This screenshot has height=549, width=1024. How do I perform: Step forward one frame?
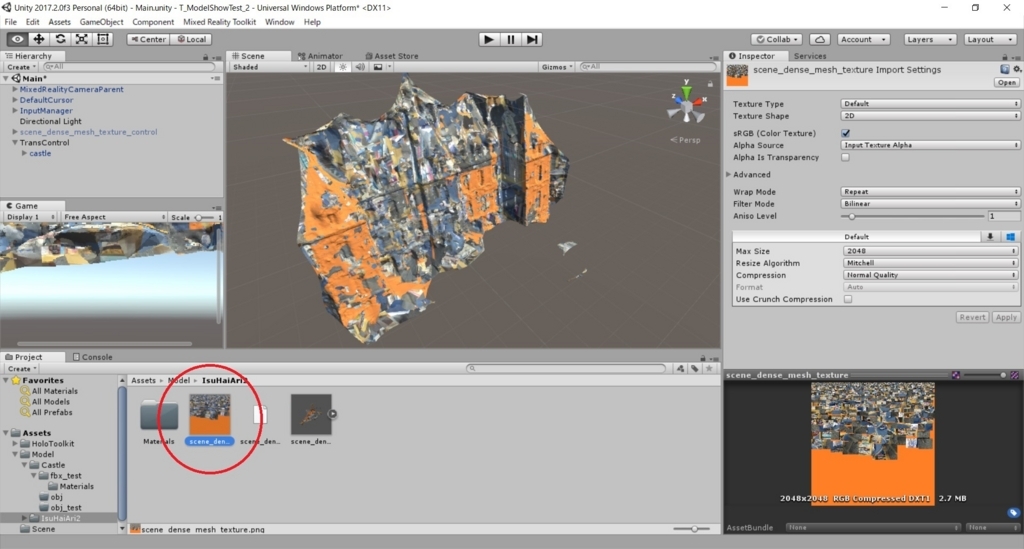pos(532,39)
